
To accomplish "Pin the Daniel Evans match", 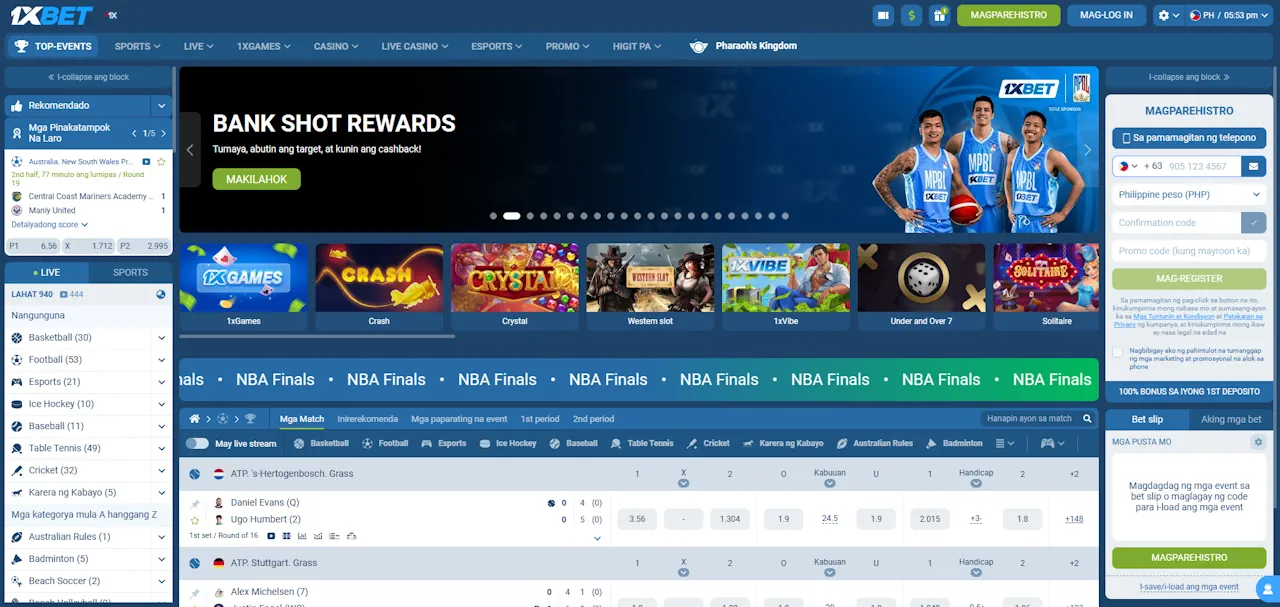I will pyautogui.click(x=195, y=504).
